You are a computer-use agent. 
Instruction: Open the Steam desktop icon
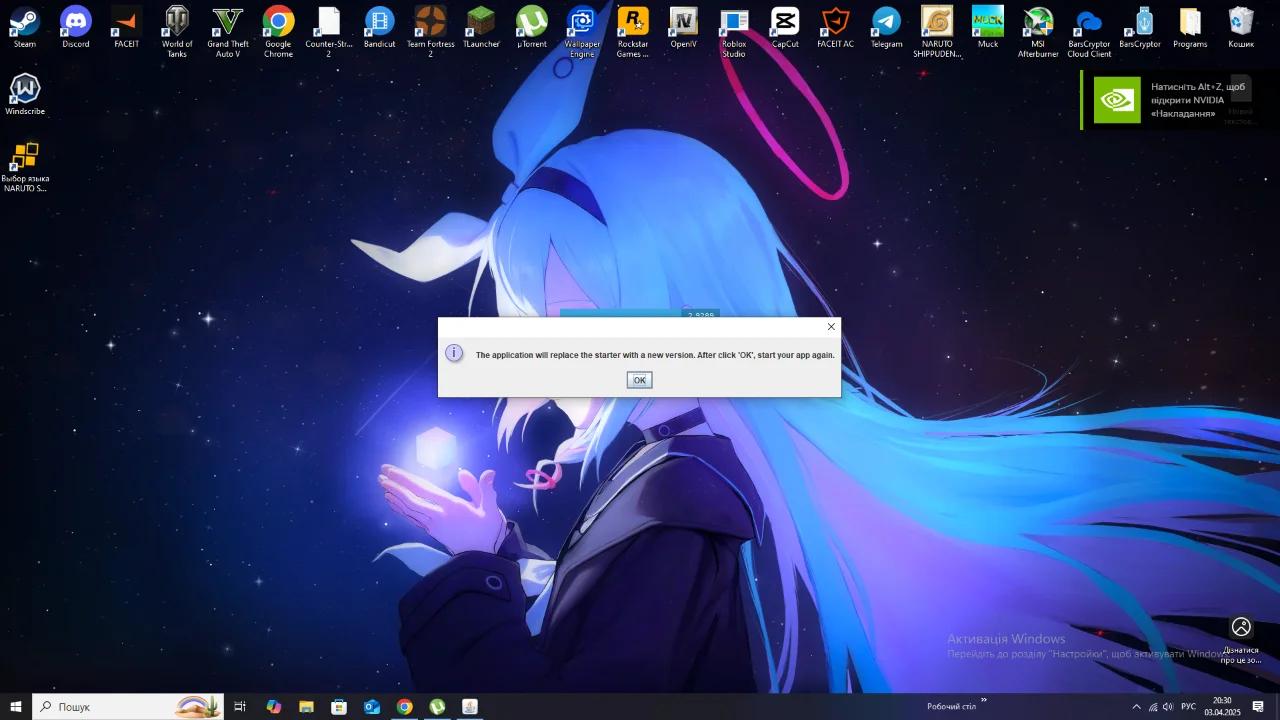click(x=25, y=28)
